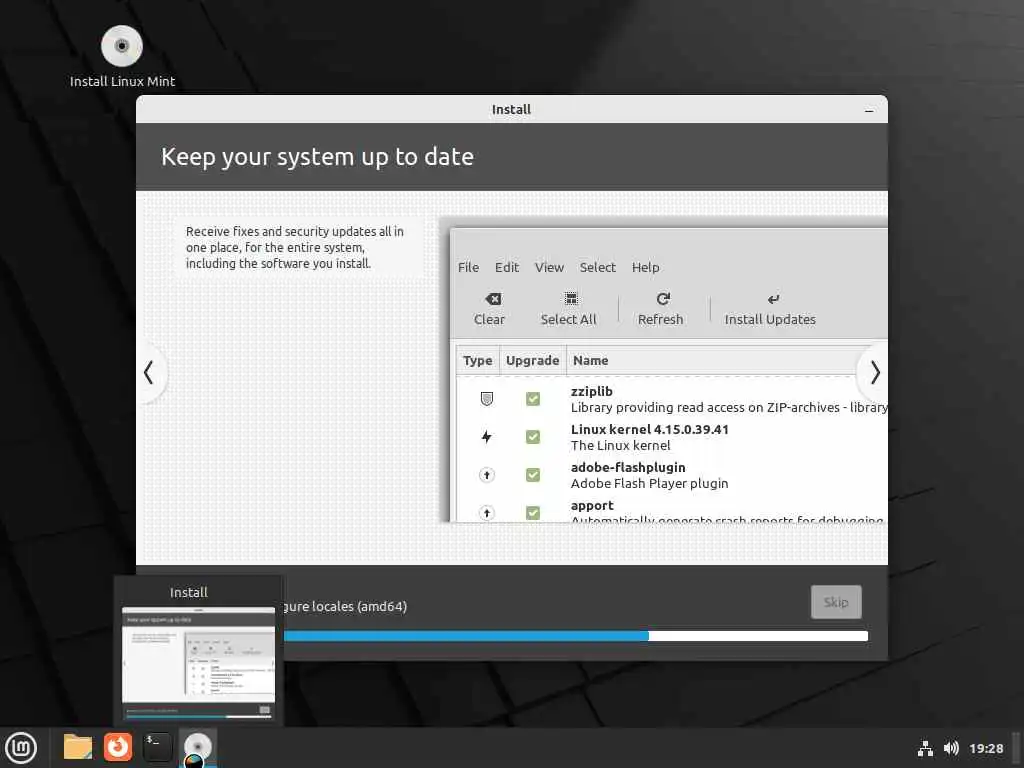Launch Firefox from the panel
The image size is (1024, 768).
click(x=118, y=747)
